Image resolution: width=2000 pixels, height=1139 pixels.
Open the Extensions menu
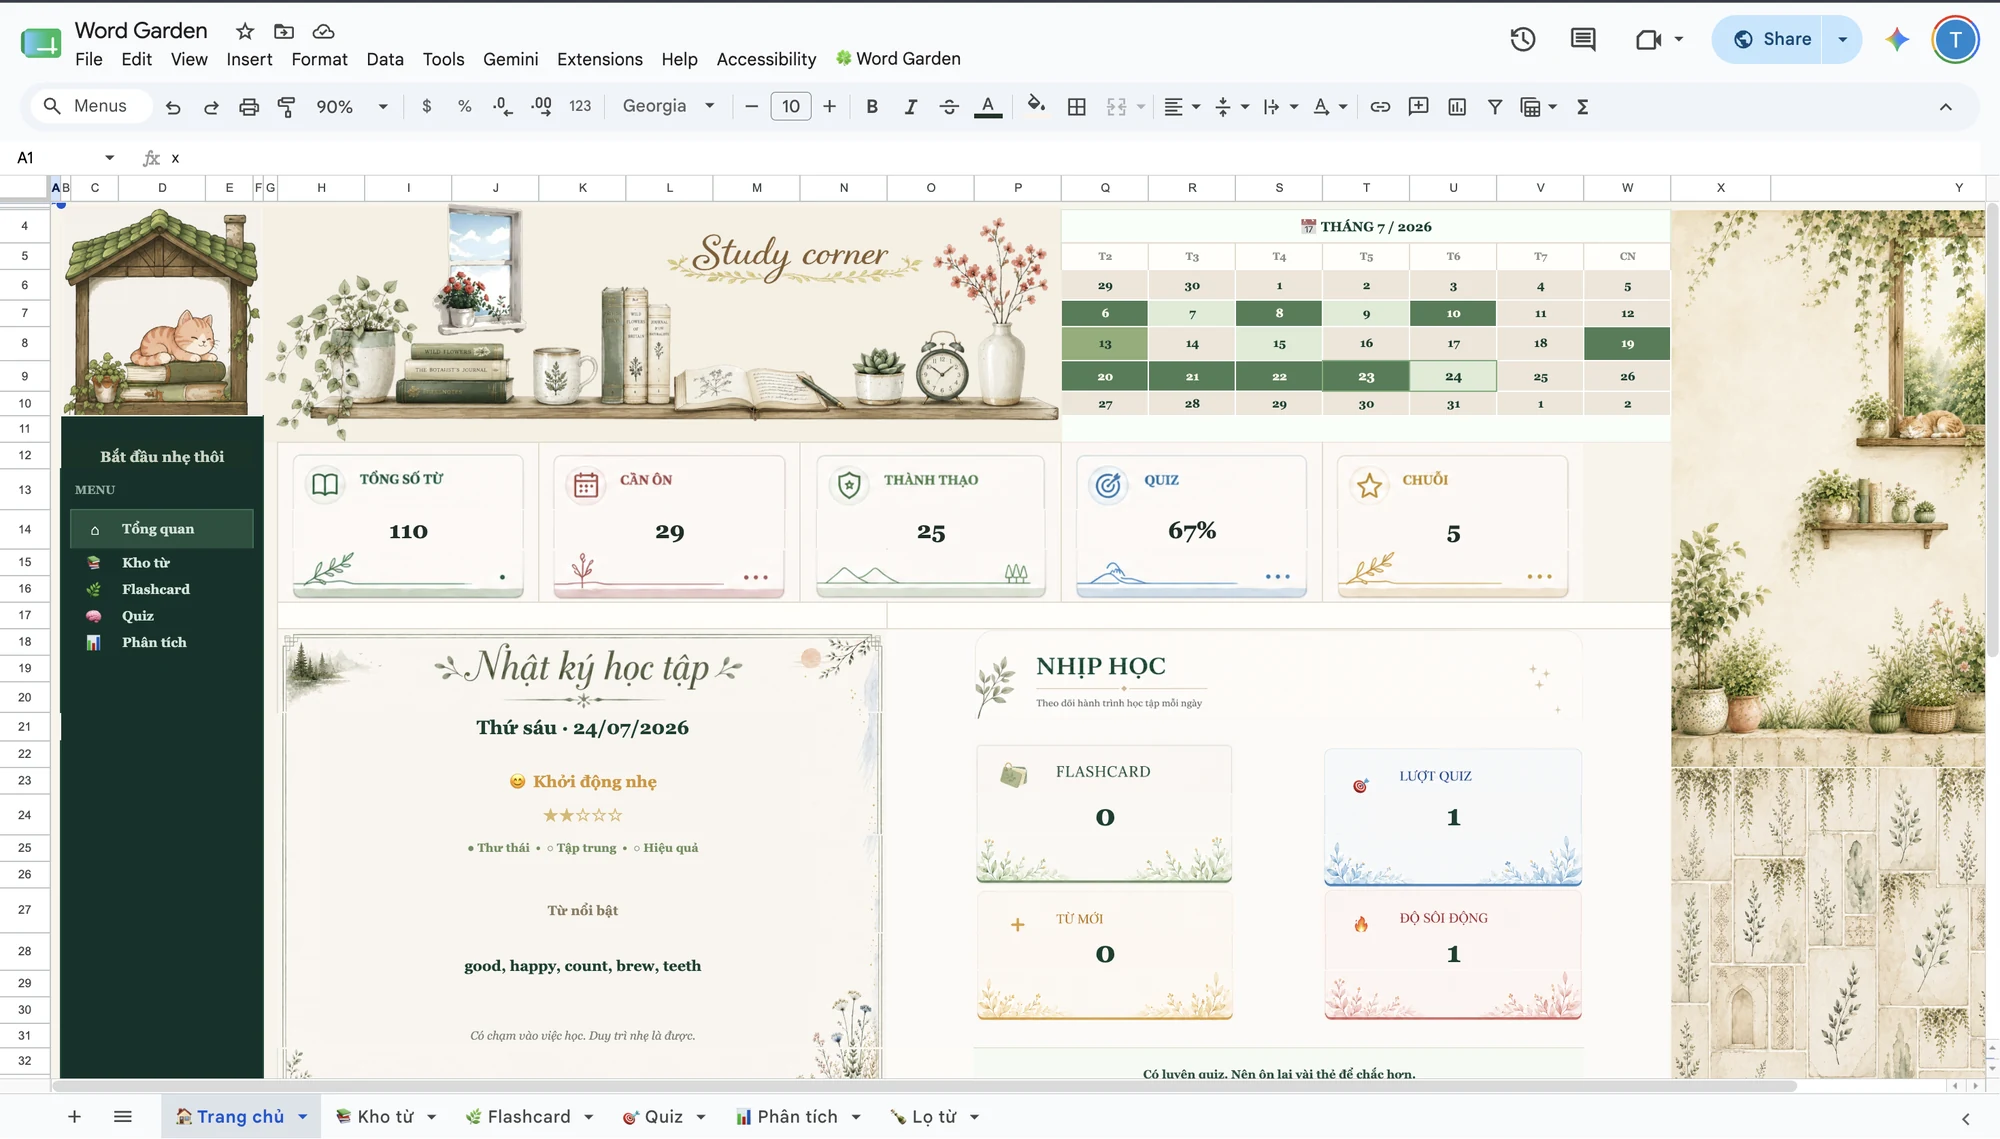pyautogui.click(x=600, y=59)
